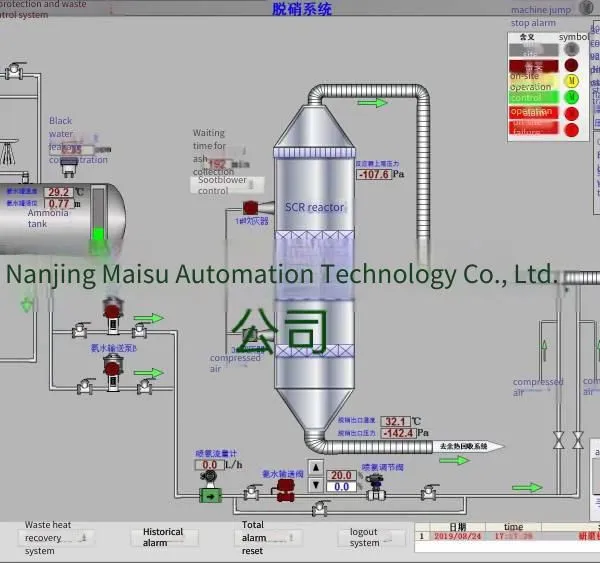The width and height of the screenshot is (600, 563).
Task: Click the SCR reactor vessel
Action: coord(314,268)
